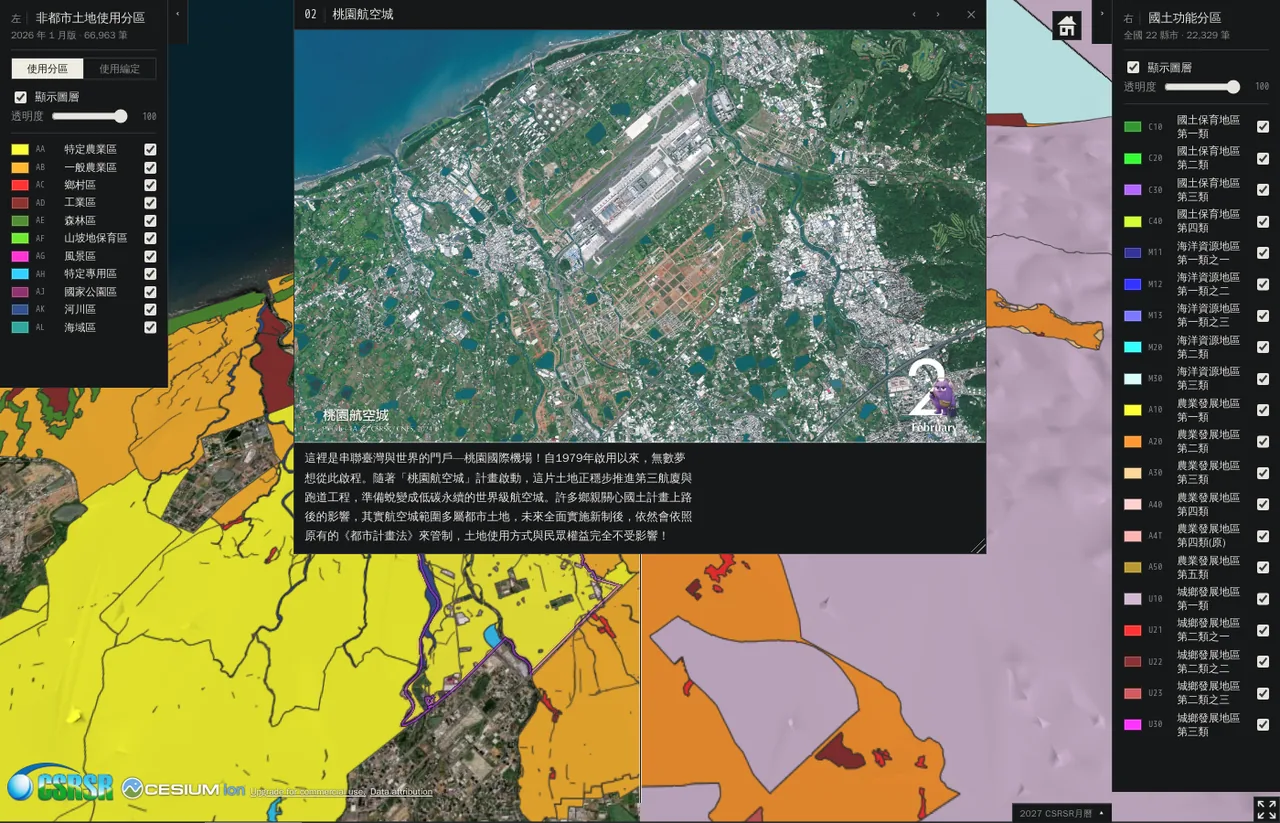The height and width of the screenshot is (823, 1280).
Task: Toggle left panel 顯示圖層 checkbox
Action: pyautogui.click(x=20, y=97)
